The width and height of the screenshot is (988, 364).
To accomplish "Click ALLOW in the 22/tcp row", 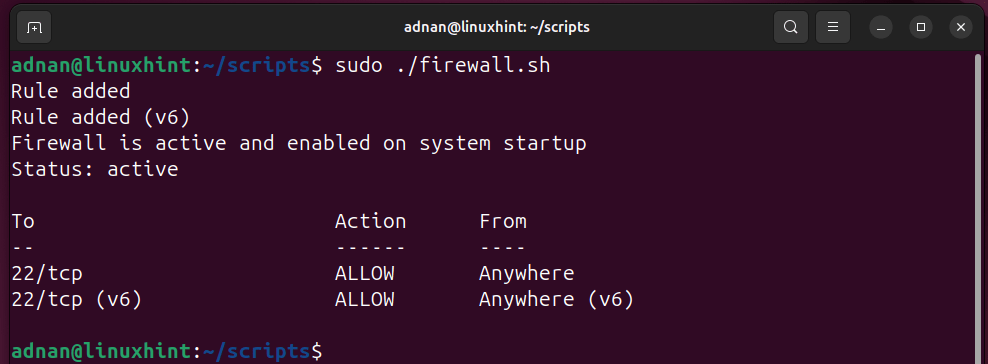I will coord(365,273).
